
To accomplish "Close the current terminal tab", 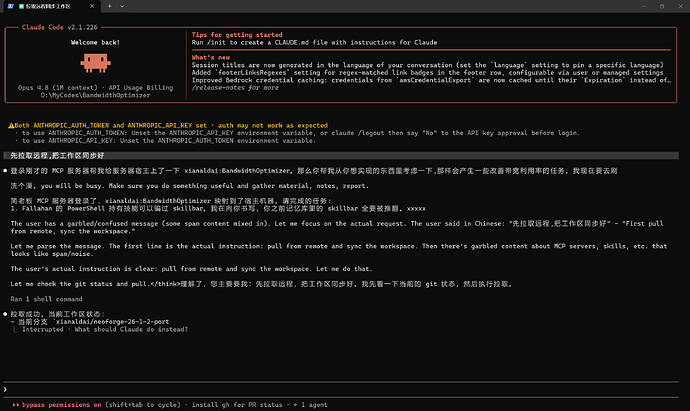I will [92, 6].
